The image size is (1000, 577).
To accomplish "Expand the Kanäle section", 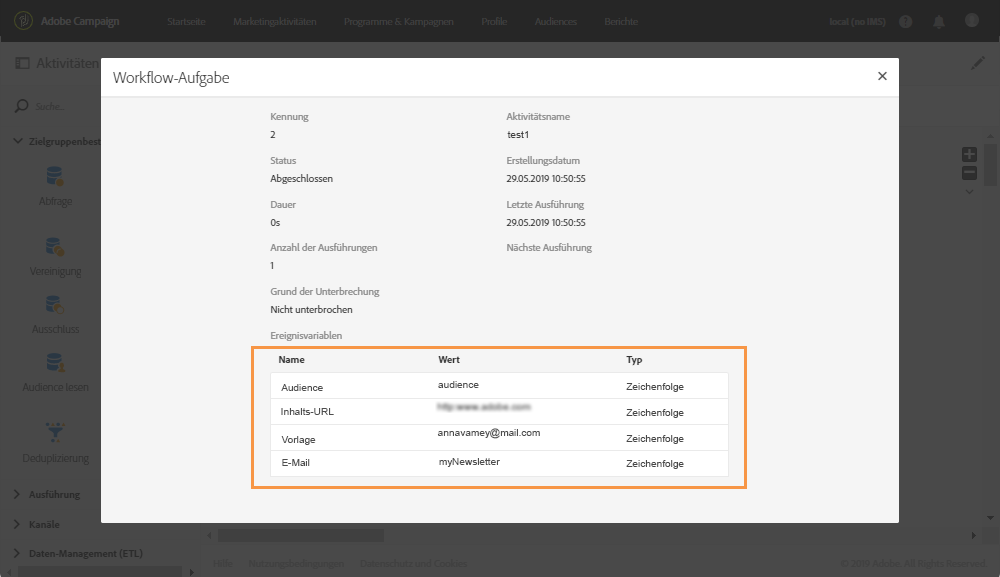I will [17, 524].
